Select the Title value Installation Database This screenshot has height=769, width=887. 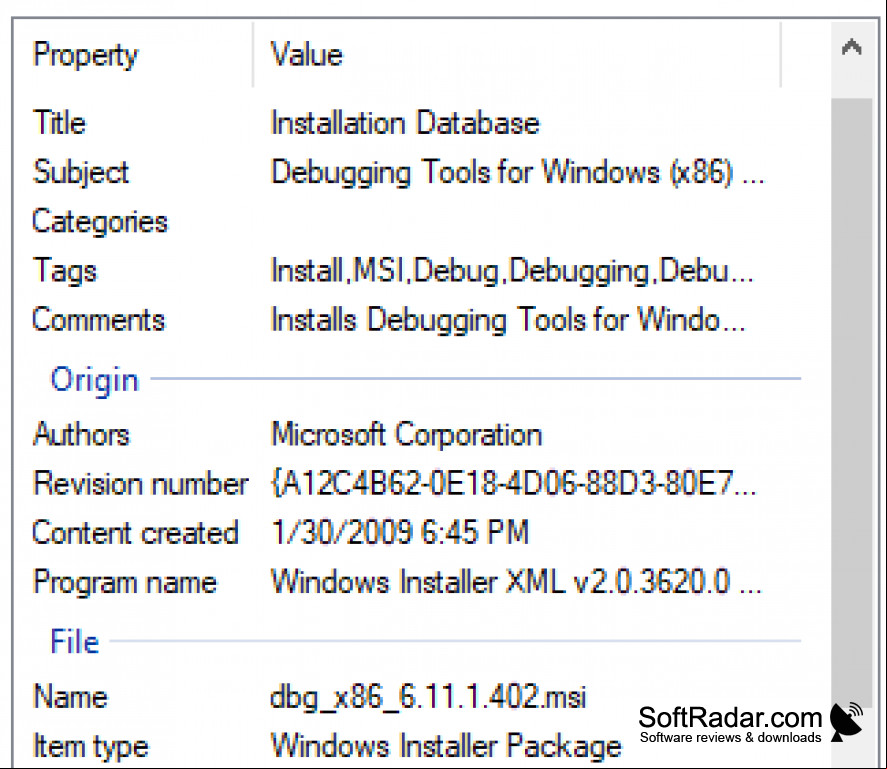pyautogui.click(x=405, y=123)
